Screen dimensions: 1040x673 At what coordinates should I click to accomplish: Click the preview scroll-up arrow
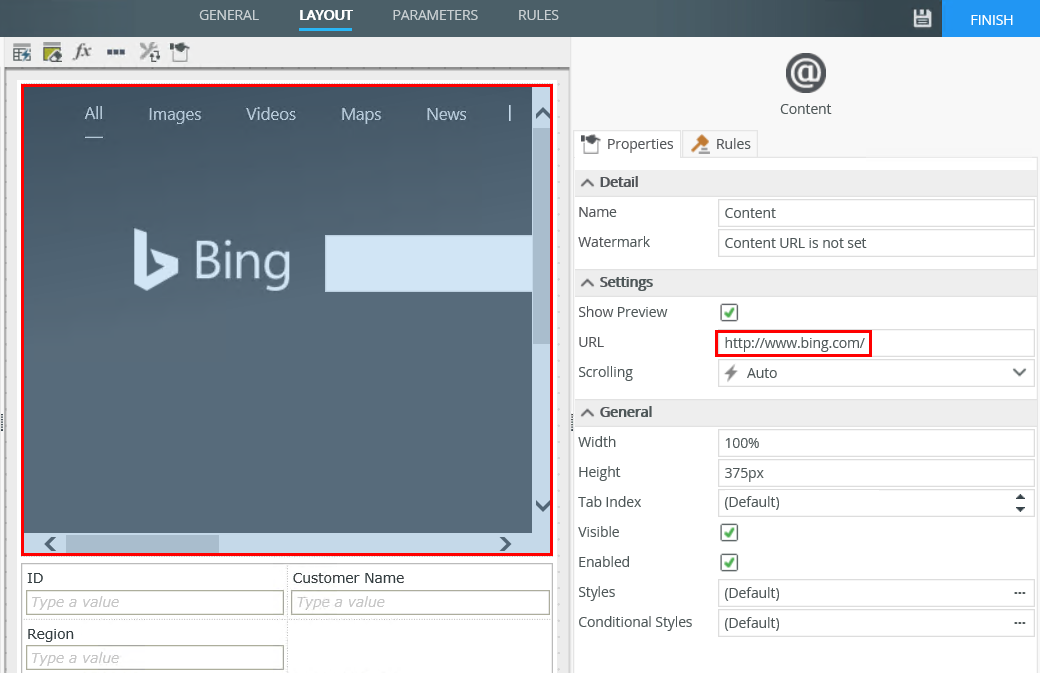[x=543, y=113]
